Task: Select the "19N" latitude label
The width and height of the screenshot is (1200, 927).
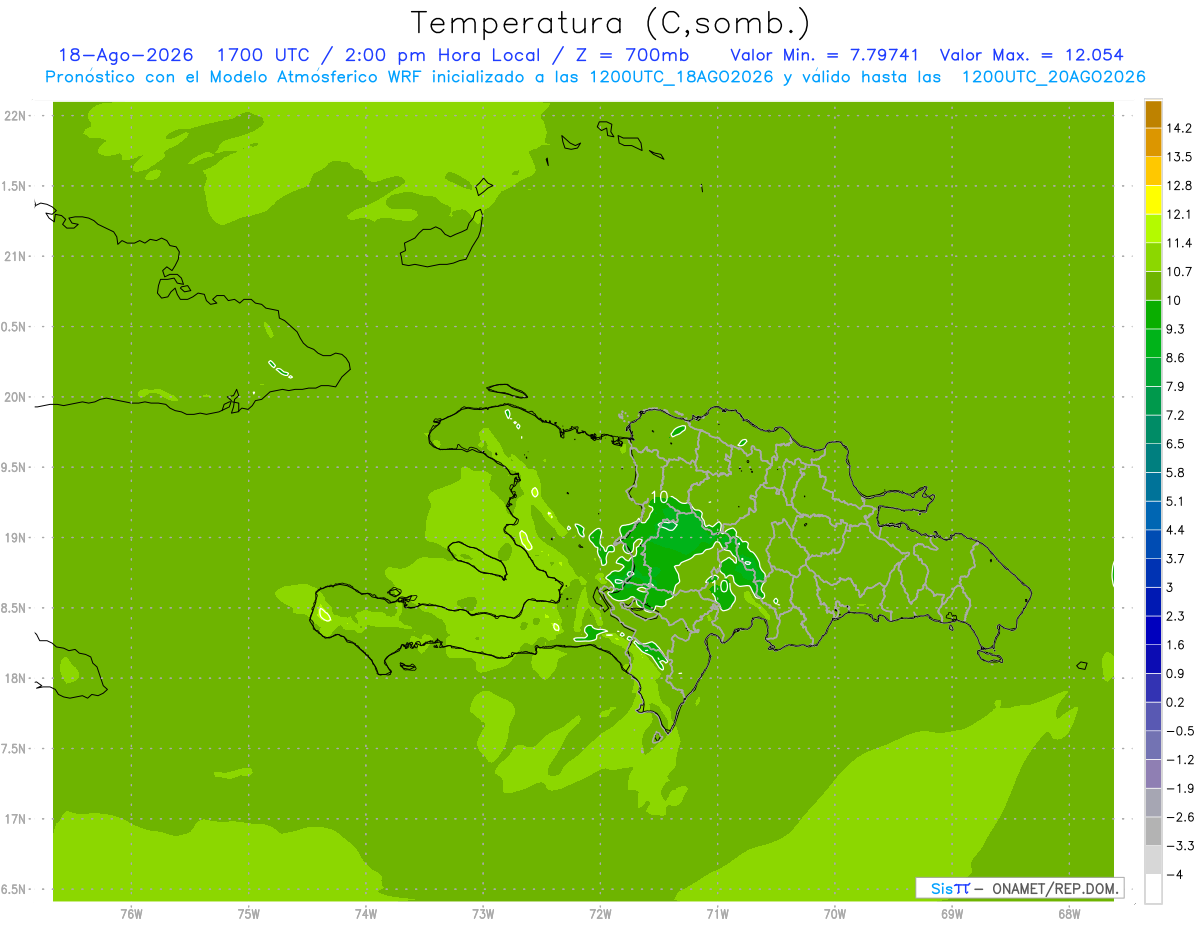Action: [17, 538]
